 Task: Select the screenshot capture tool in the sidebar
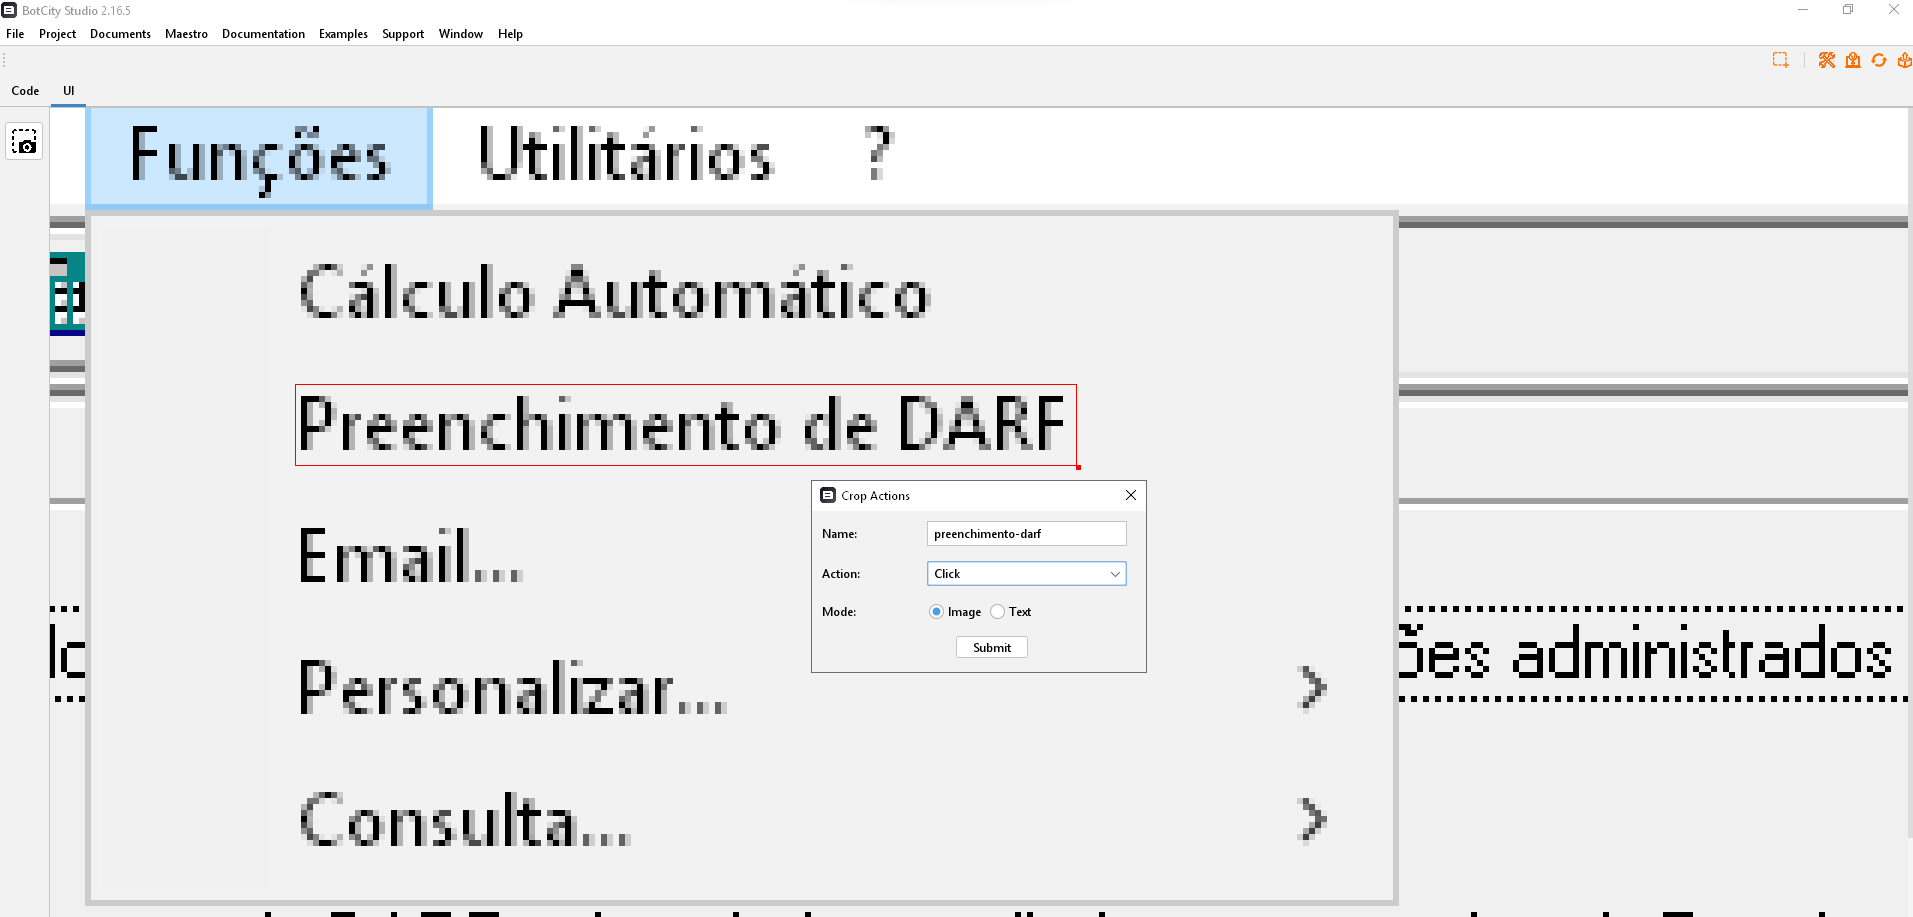point(24,141)
